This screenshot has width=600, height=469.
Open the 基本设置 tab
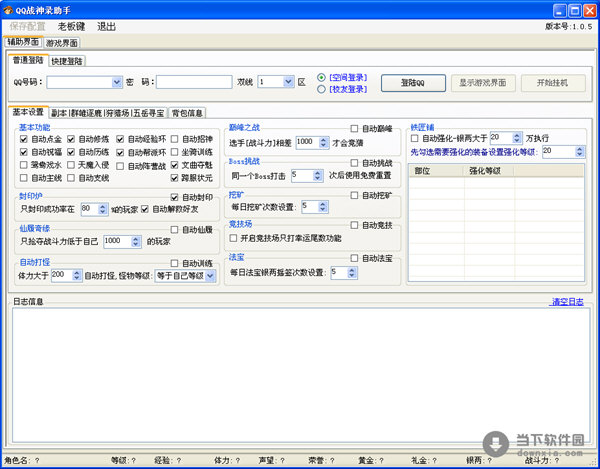28,112
